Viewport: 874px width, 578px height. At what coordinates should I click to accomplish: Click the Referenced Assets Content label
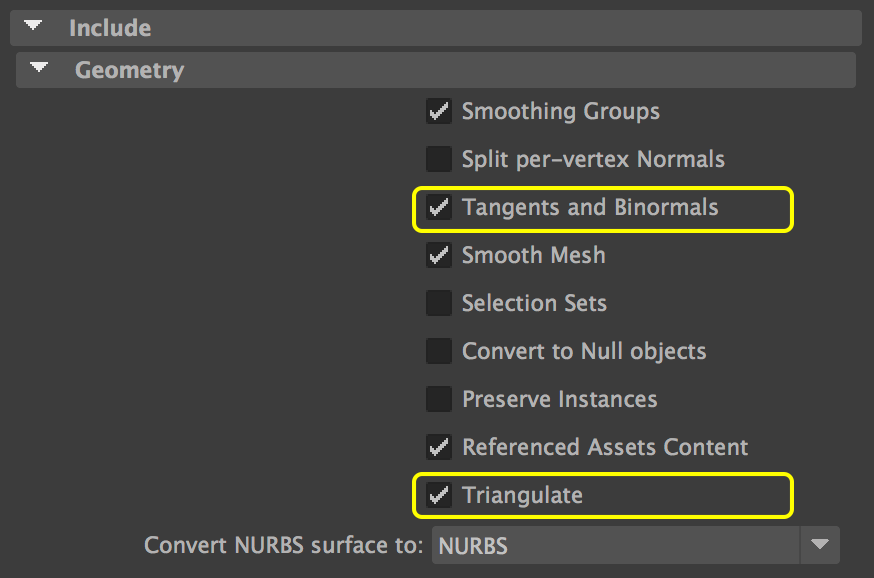605,447
